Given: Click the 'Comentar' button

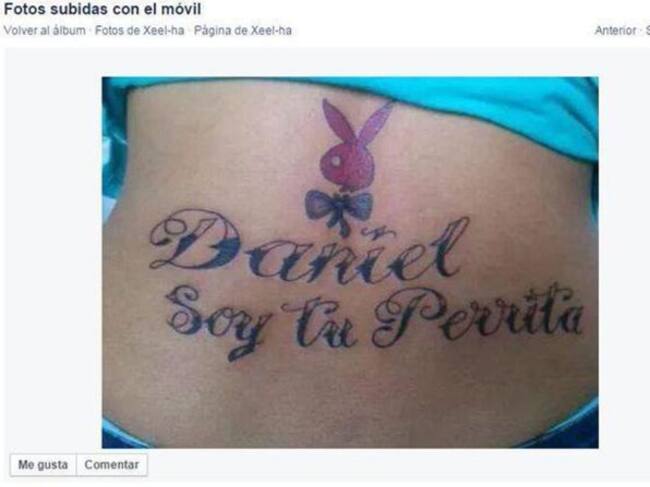Looking at the screenshot, I should [112, 465].
